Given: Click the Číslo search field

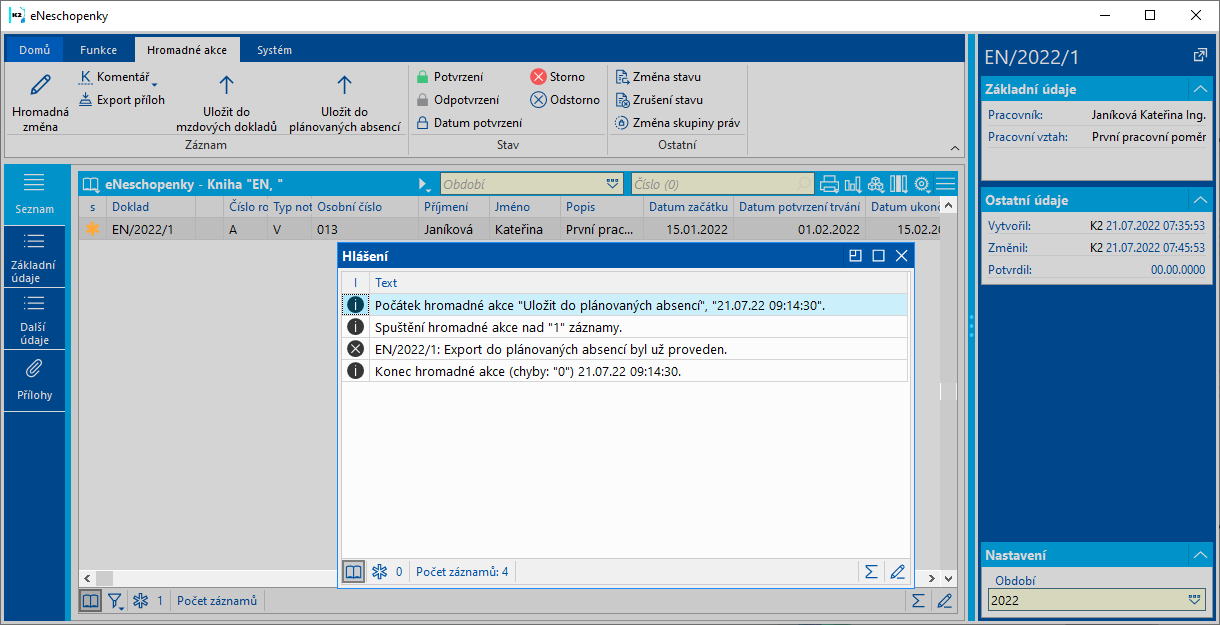Looking at the screenshot, I should click(x=722, y=184).
